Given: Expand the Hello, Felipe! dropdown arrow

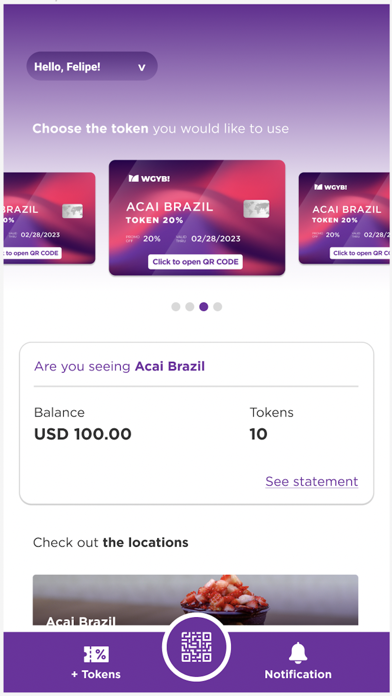Looking at the screenshot, I should pyautogui.click(x=142, y=68).
